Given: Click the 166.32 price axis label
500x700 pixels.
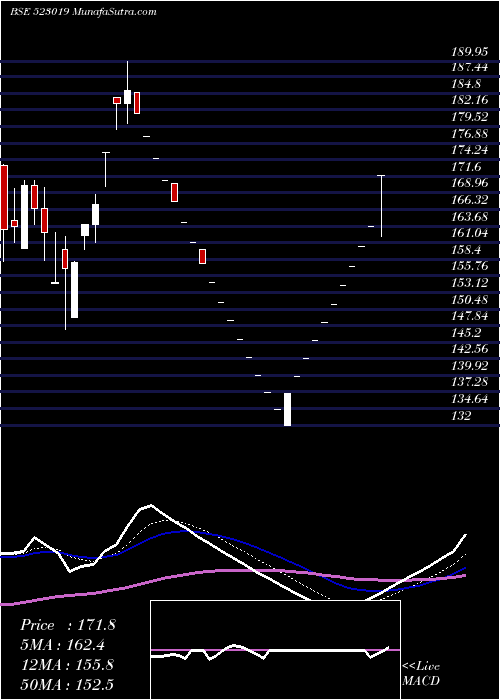Looking at the screenshot, I should (x=469, y=200).
